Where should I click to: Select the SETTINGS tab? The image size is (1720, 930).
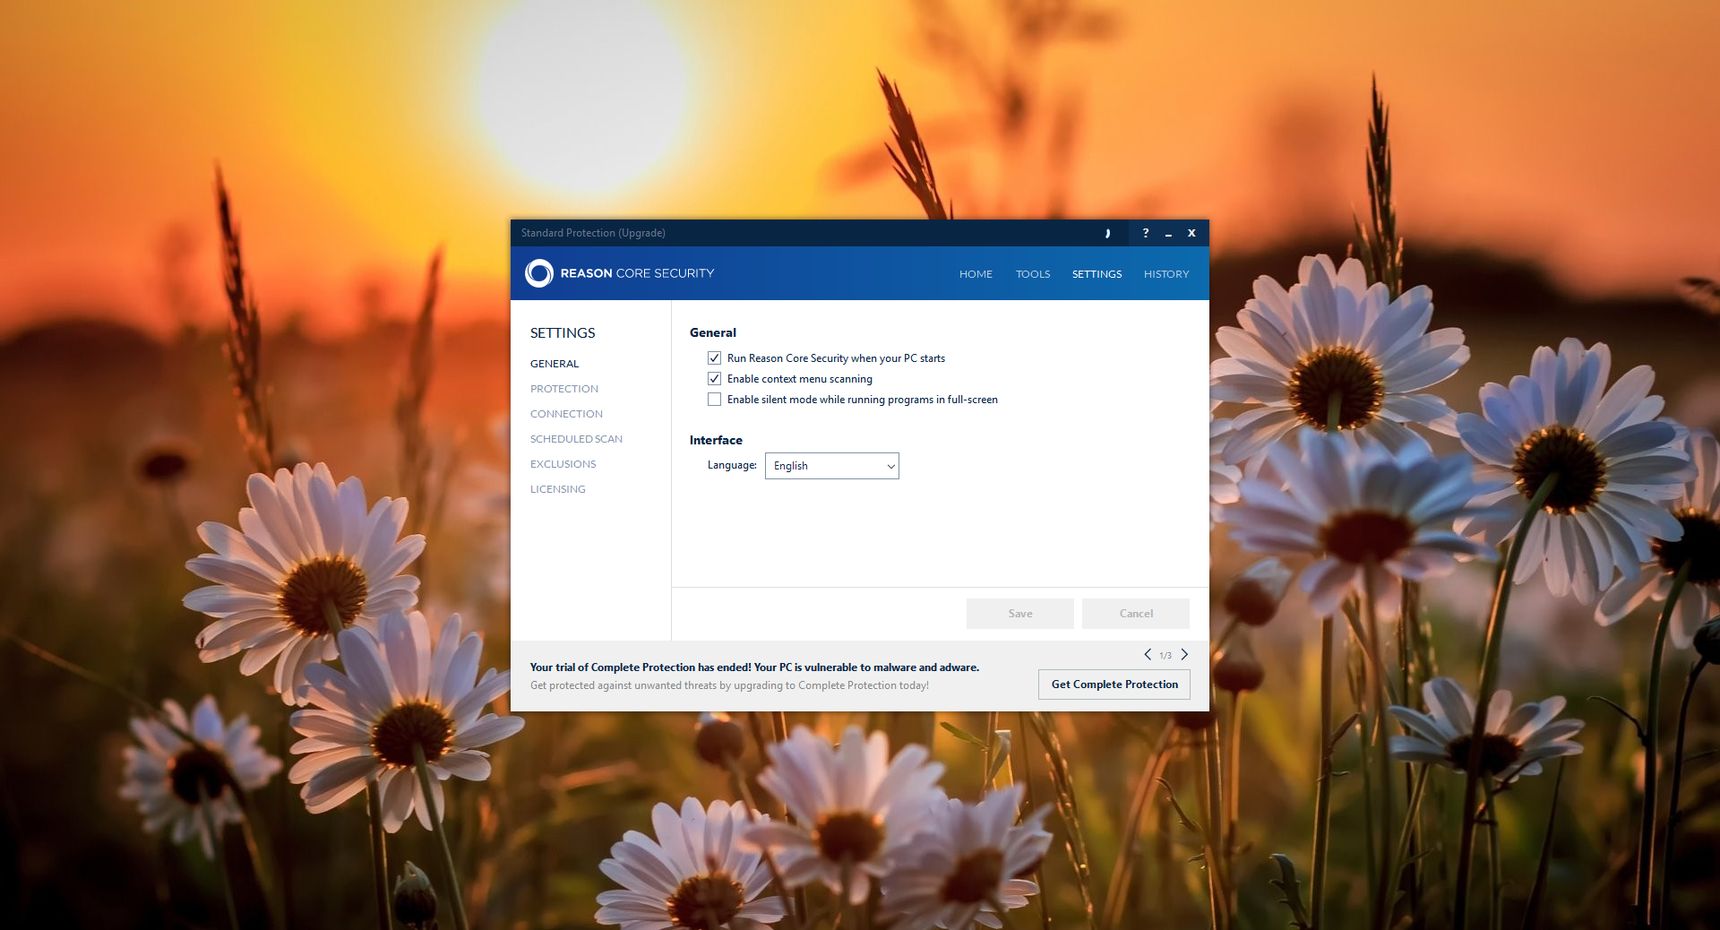(1097, 274)
